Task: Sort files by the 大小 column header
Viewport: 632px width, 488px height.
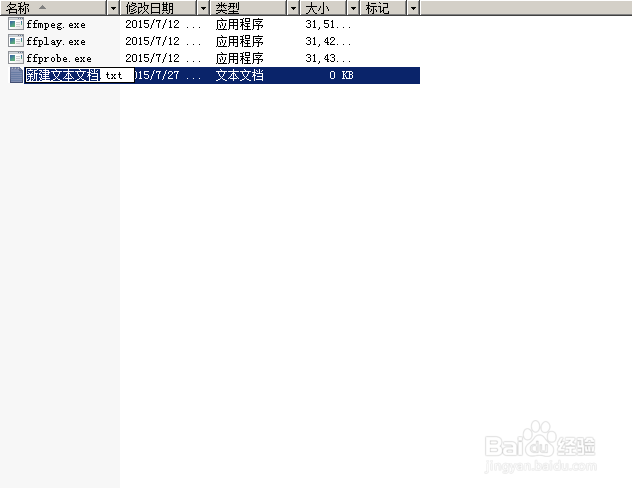Action: pos(324,8)
